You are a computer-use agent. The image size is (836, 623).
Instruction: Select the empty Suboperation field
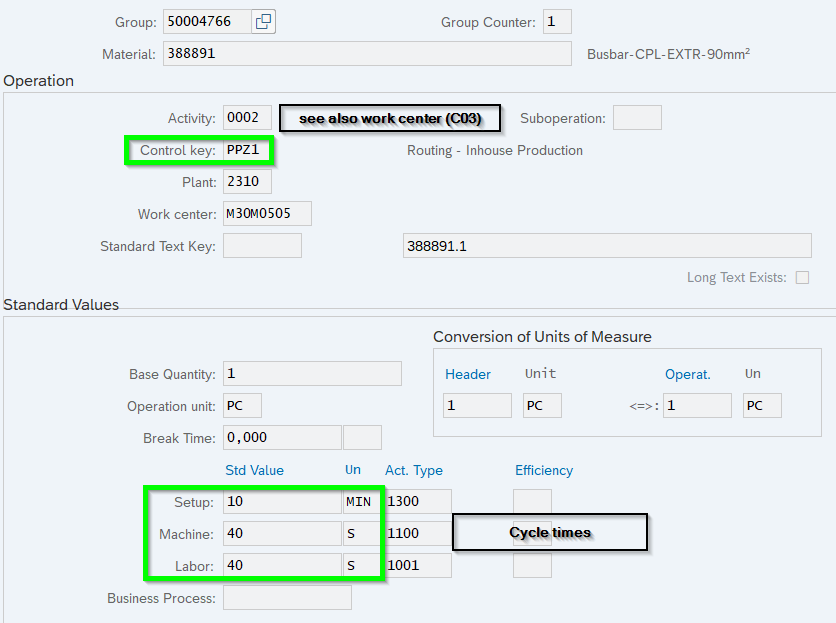[x=636, y=118]
